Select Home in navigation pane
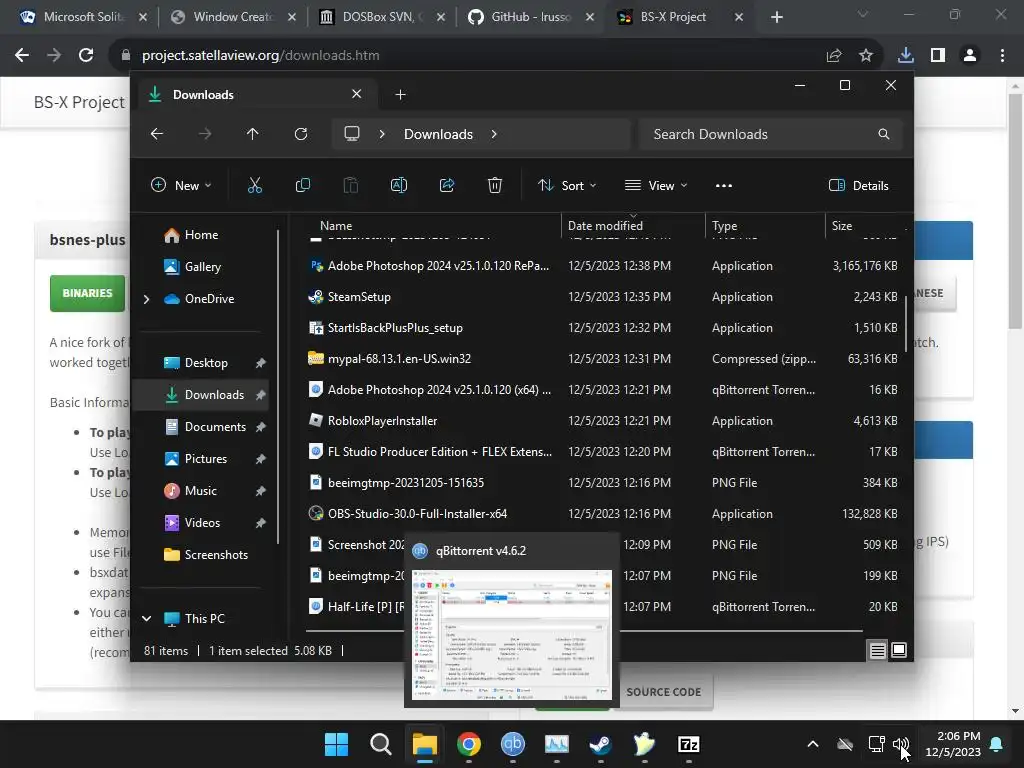 (201, 235)
